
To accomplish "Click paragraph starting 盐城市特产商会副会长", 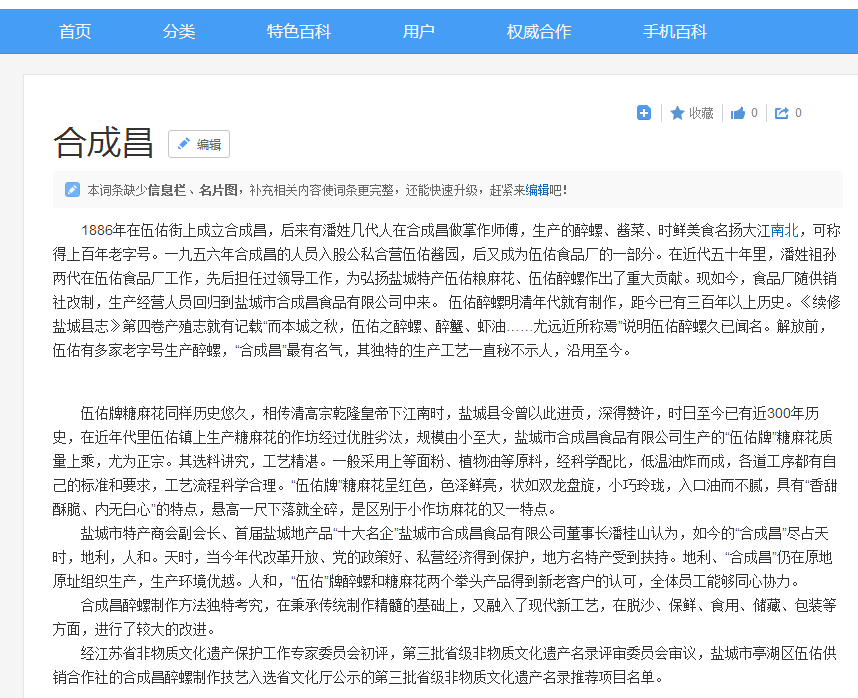I will (x=442, y=557).
